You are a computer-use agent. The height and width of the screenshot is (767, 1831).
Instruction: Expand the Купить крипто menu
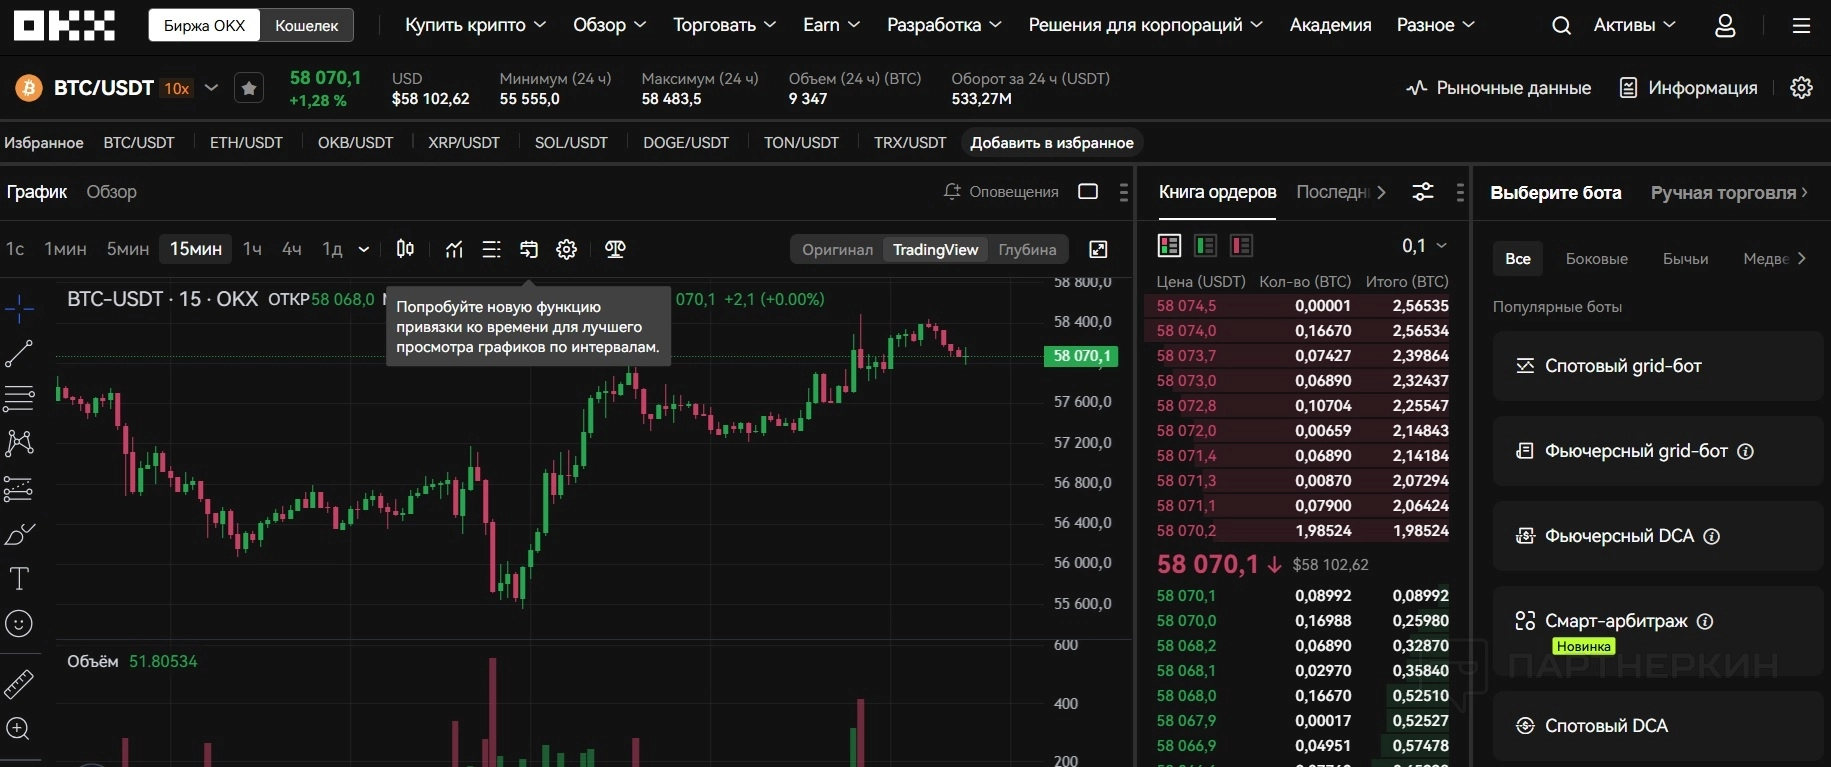click(475, 25)
